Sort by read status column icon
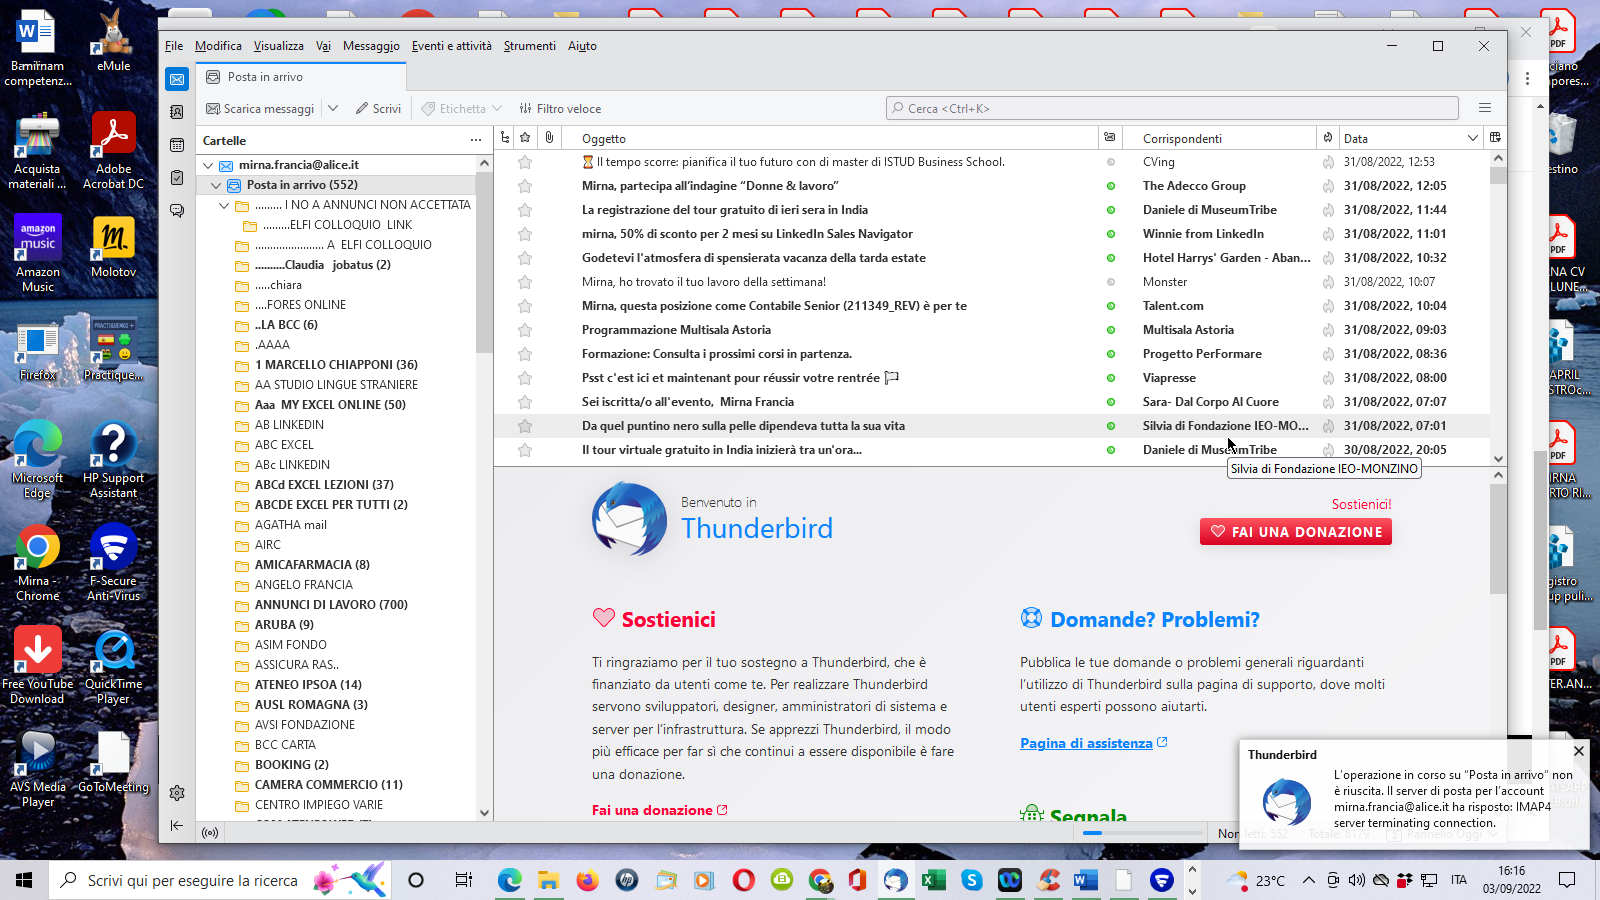This screenshot has width=1600, height=900. pyautogui.click(x=1110, y=138)
